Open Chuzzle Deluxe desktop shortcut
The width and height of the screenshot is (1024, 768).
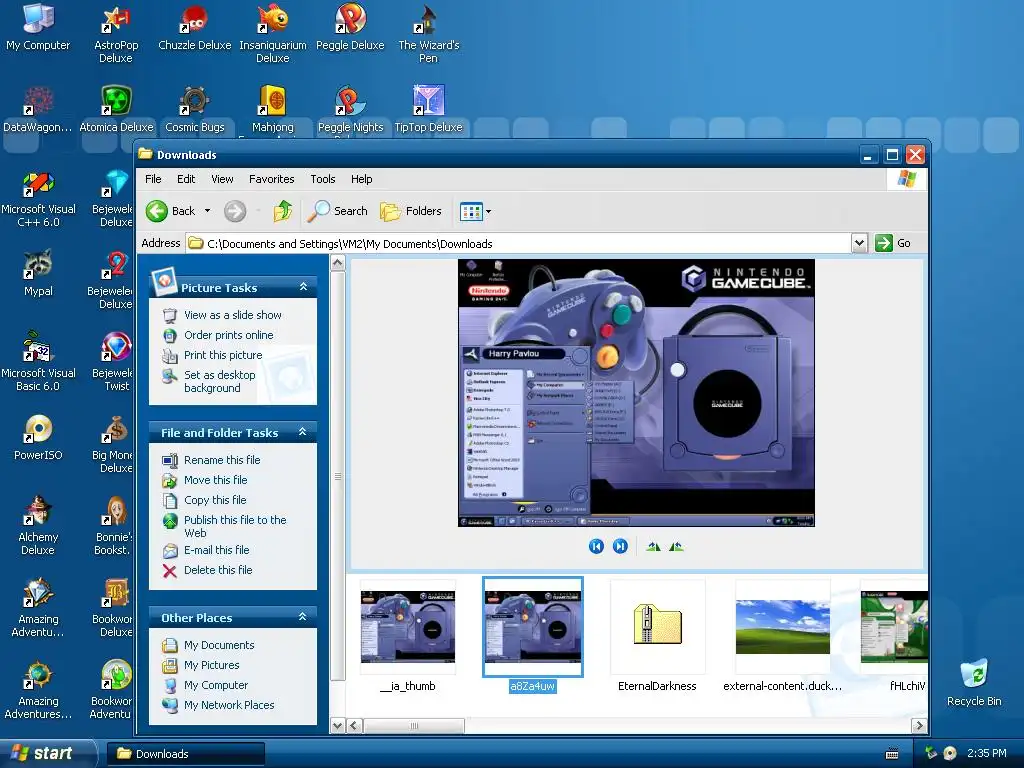[x=194, y=26]
